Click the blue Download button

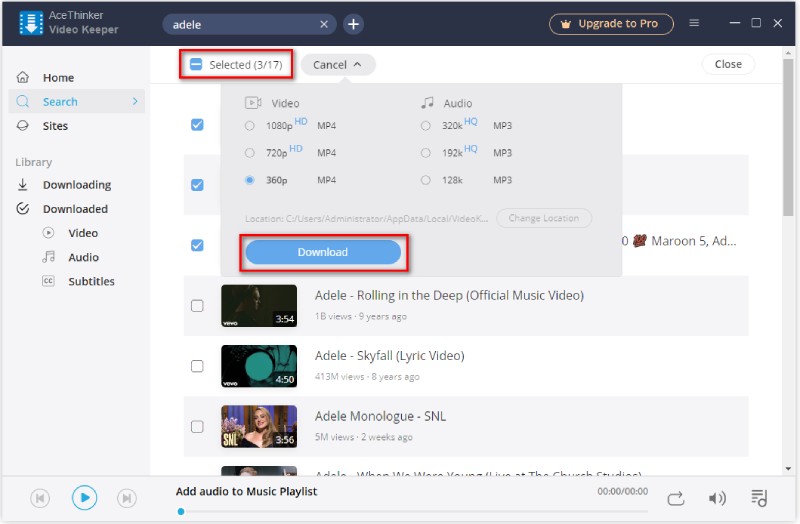tap(323, 252)
